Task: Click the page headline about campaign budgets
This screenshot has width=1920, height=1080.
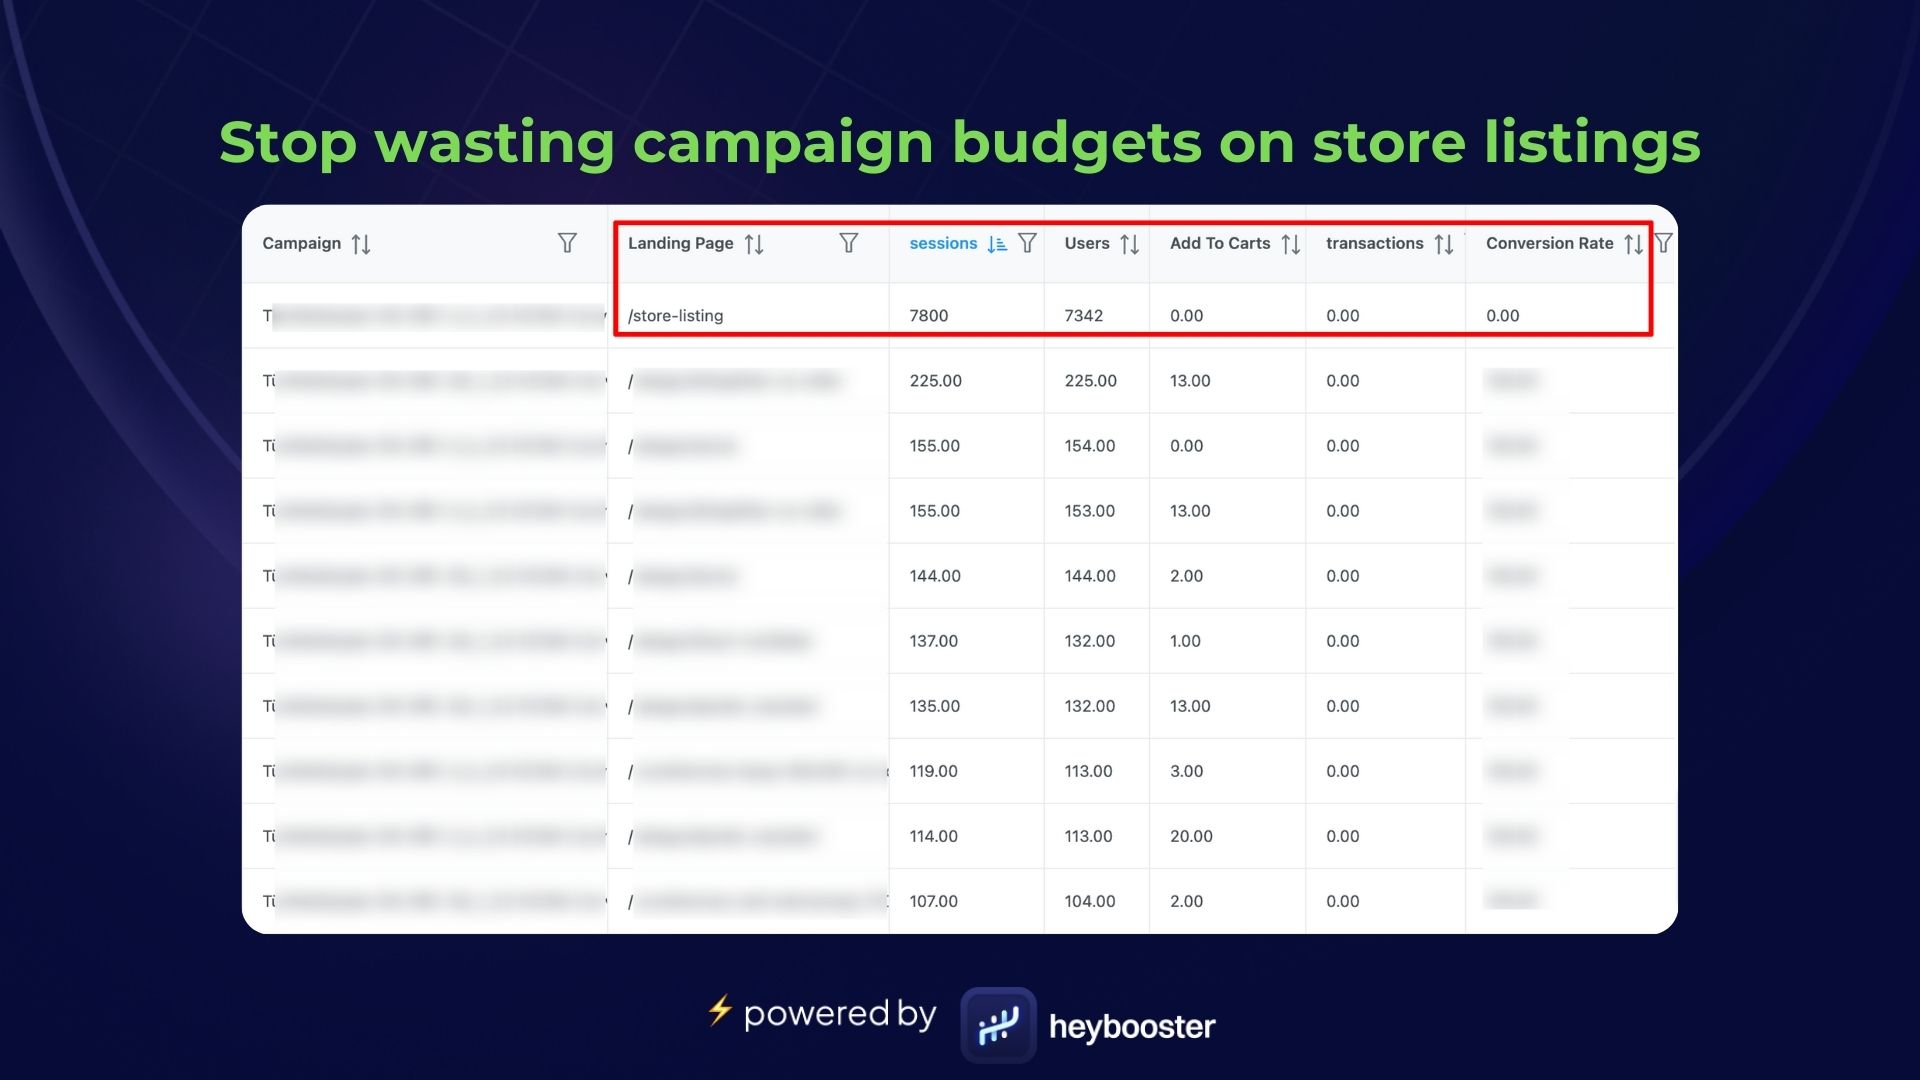Action: (960, 142)
